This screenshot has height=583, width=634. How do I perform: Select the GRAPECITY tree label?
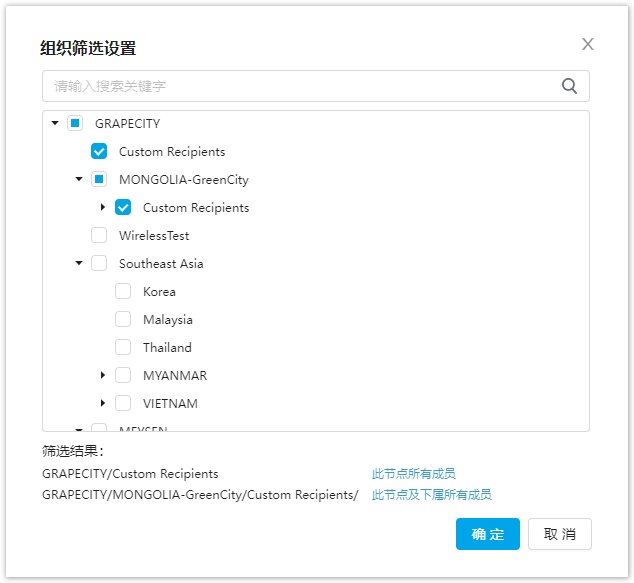(x=127, y=124)
